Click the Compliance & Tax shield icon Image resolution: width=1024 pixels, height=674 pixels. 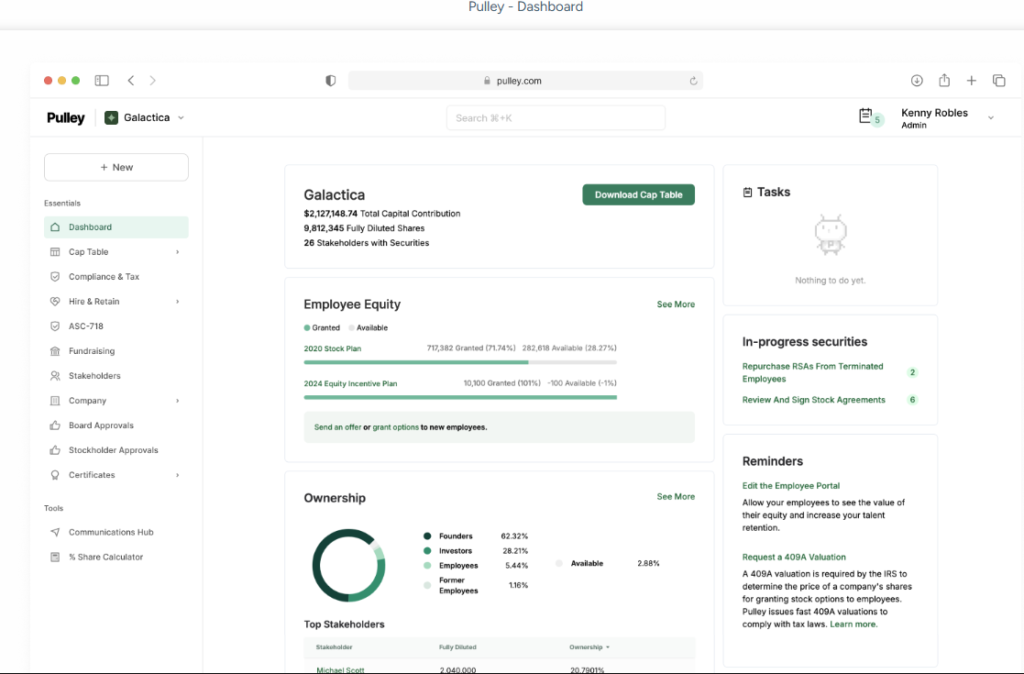coord(55,277)
